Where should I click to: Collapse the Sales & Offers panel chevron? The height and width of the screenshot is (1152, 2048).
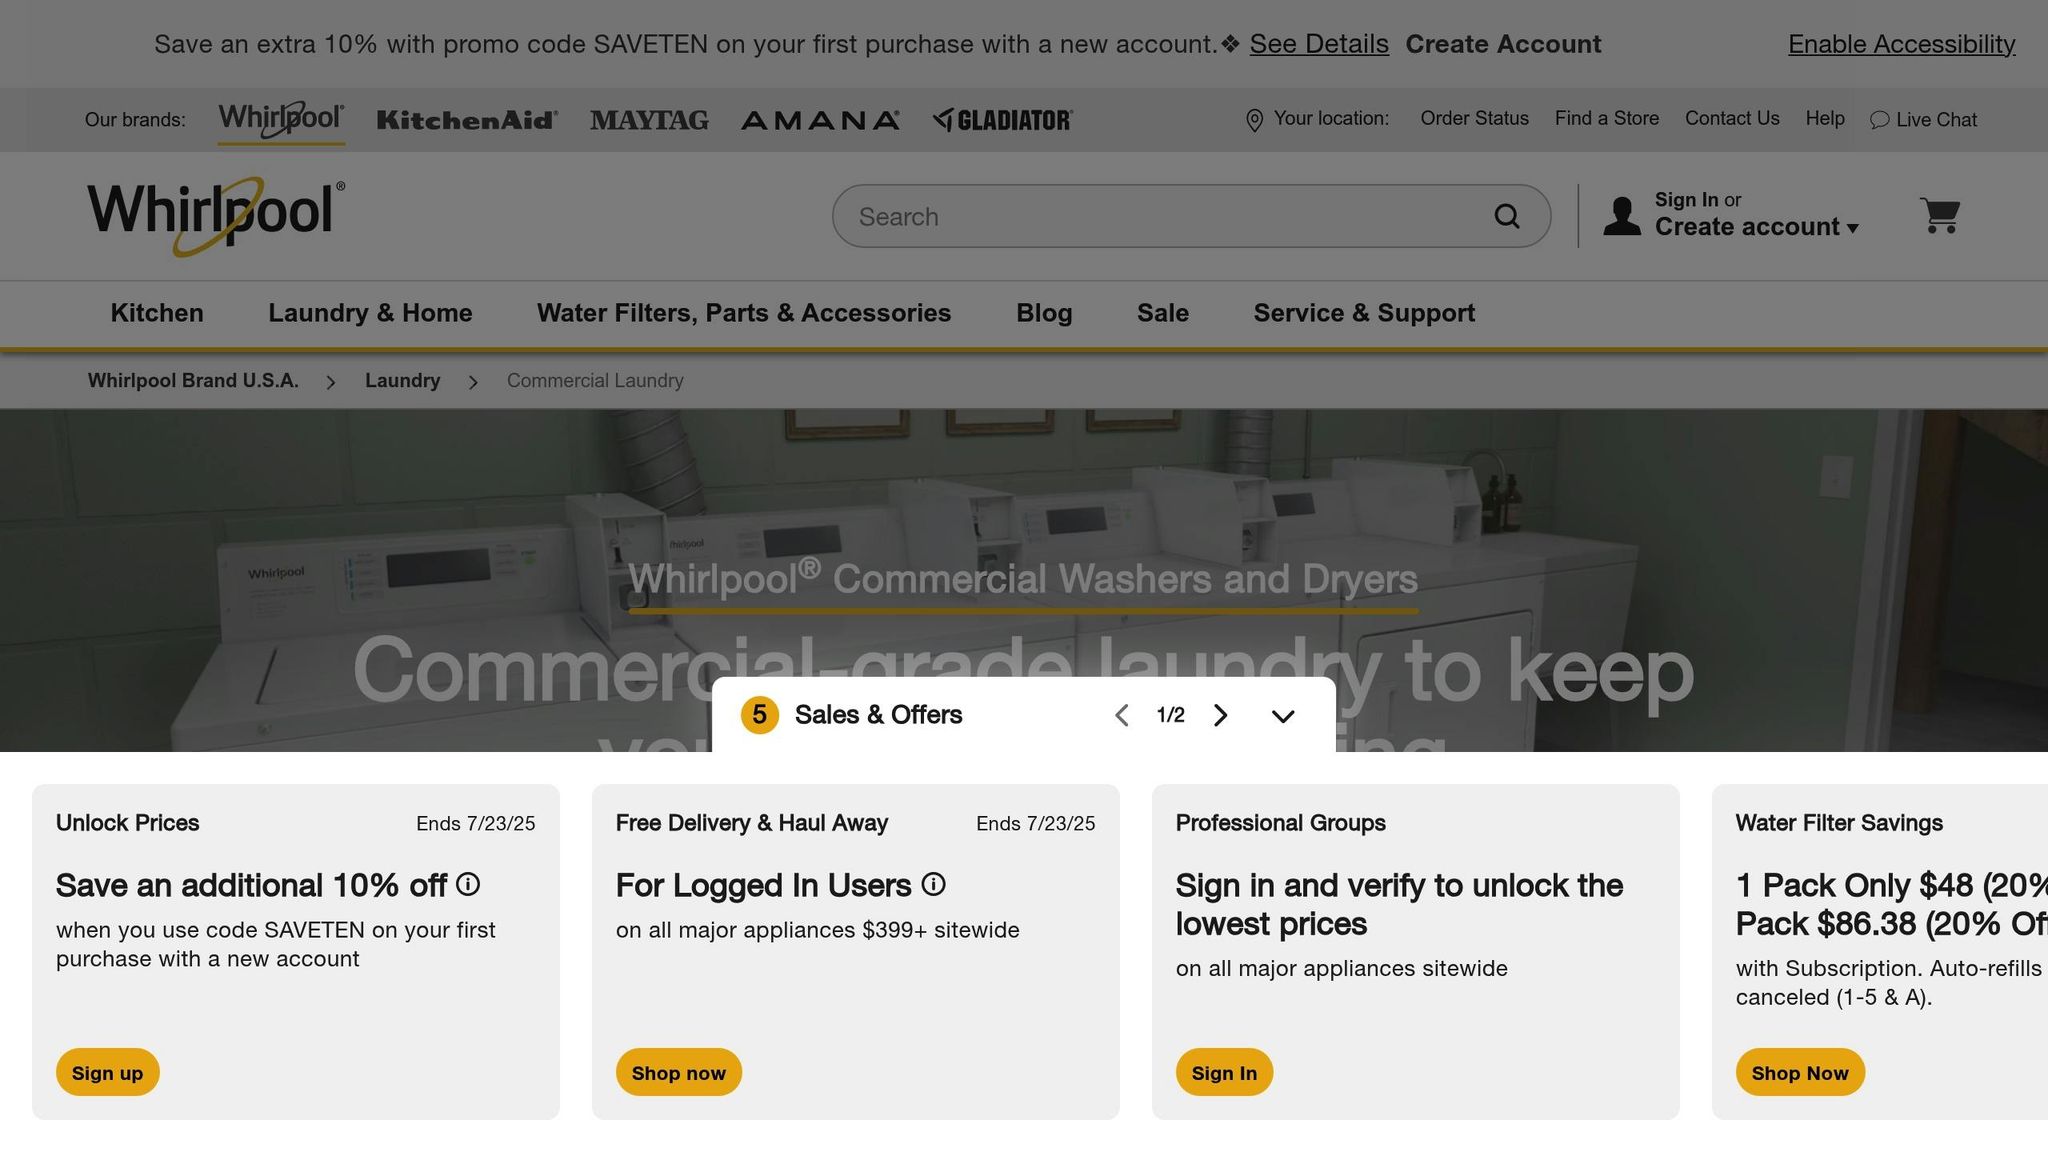click(1283, 716)
